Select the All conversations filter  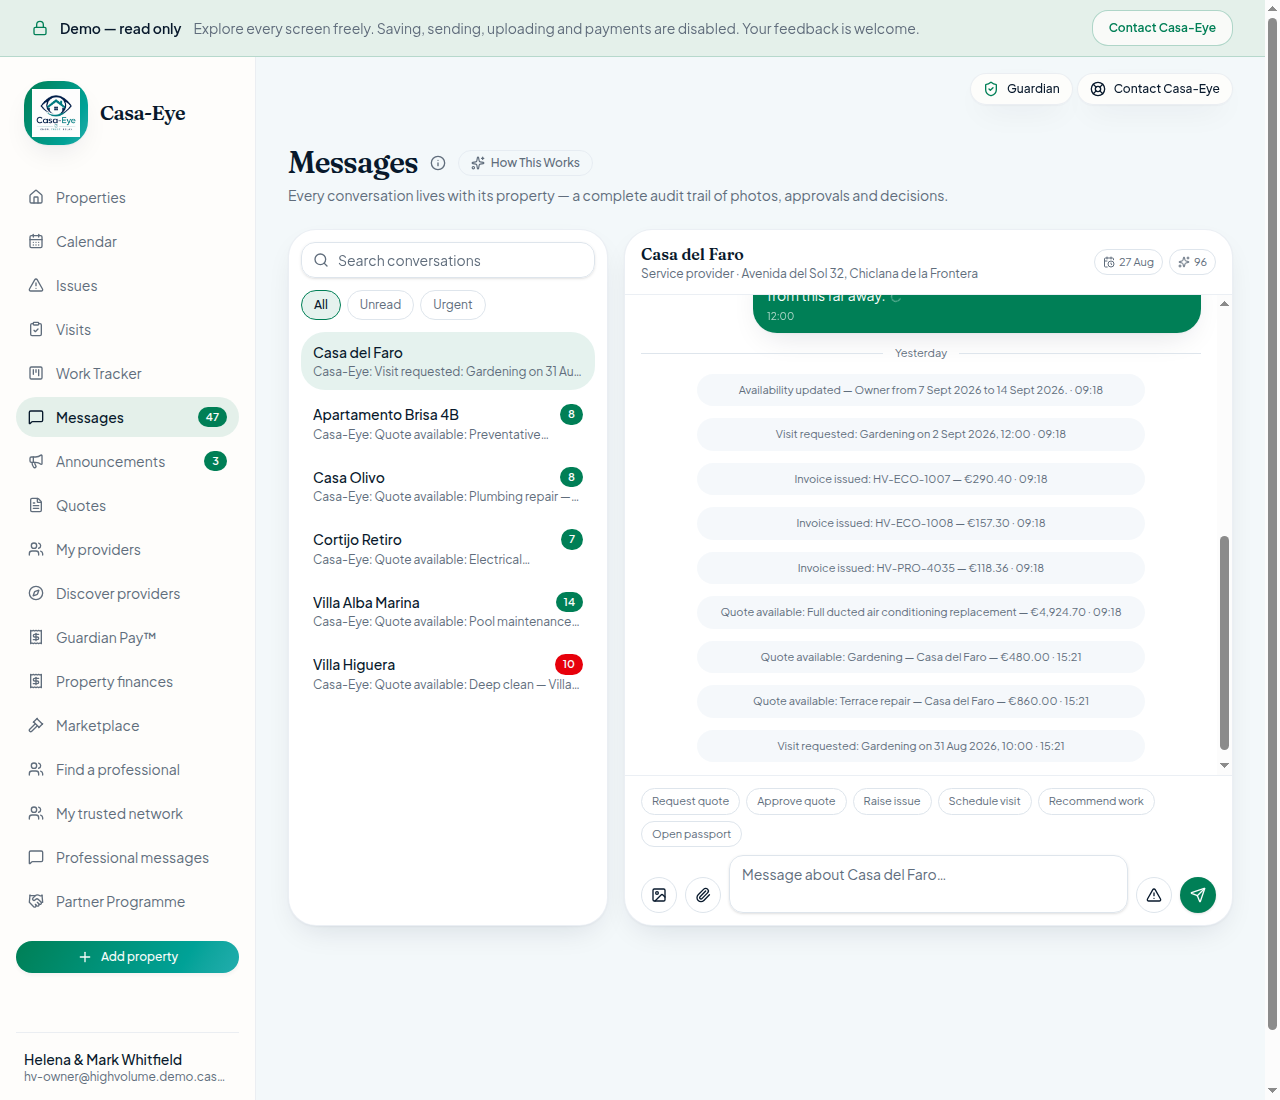(x=321, y=305)
